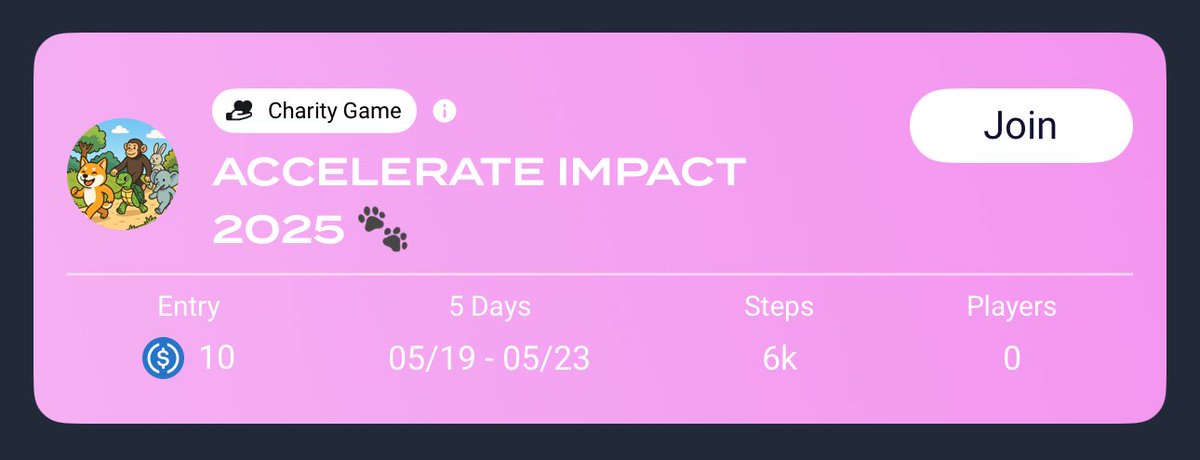The width and height of the screenshot is (1200, 460).
Task: Select the 6k steps value
Action: pyautogui.click(x=780, y=358)
